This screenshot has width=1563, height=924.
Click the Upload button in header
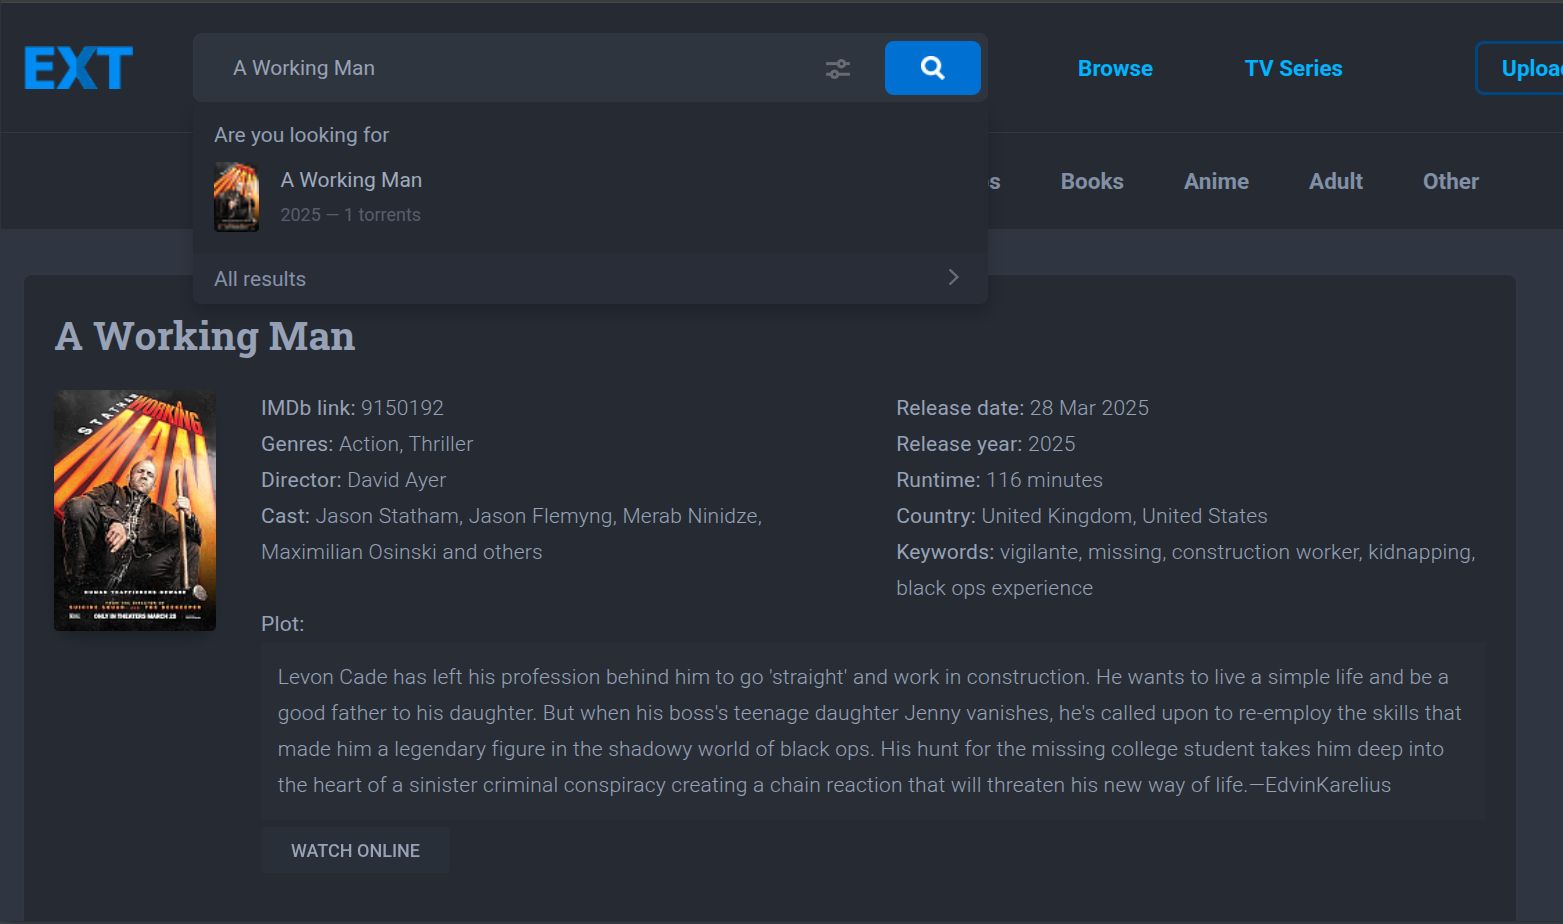coord(1520,68)
